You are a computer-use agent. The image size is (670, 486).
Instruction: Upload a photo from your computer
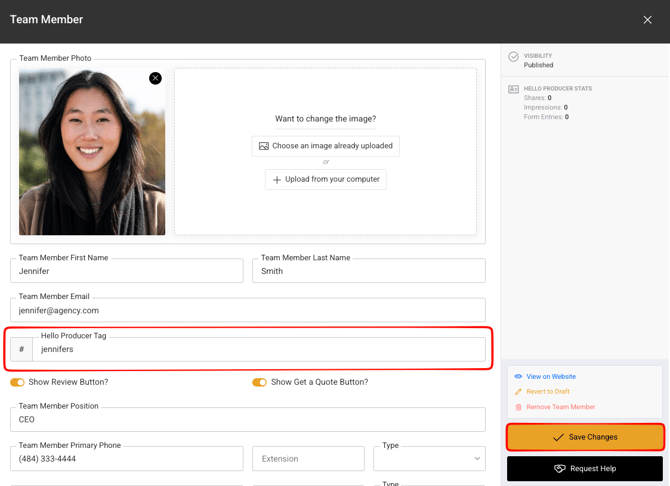tap(325, 180)
